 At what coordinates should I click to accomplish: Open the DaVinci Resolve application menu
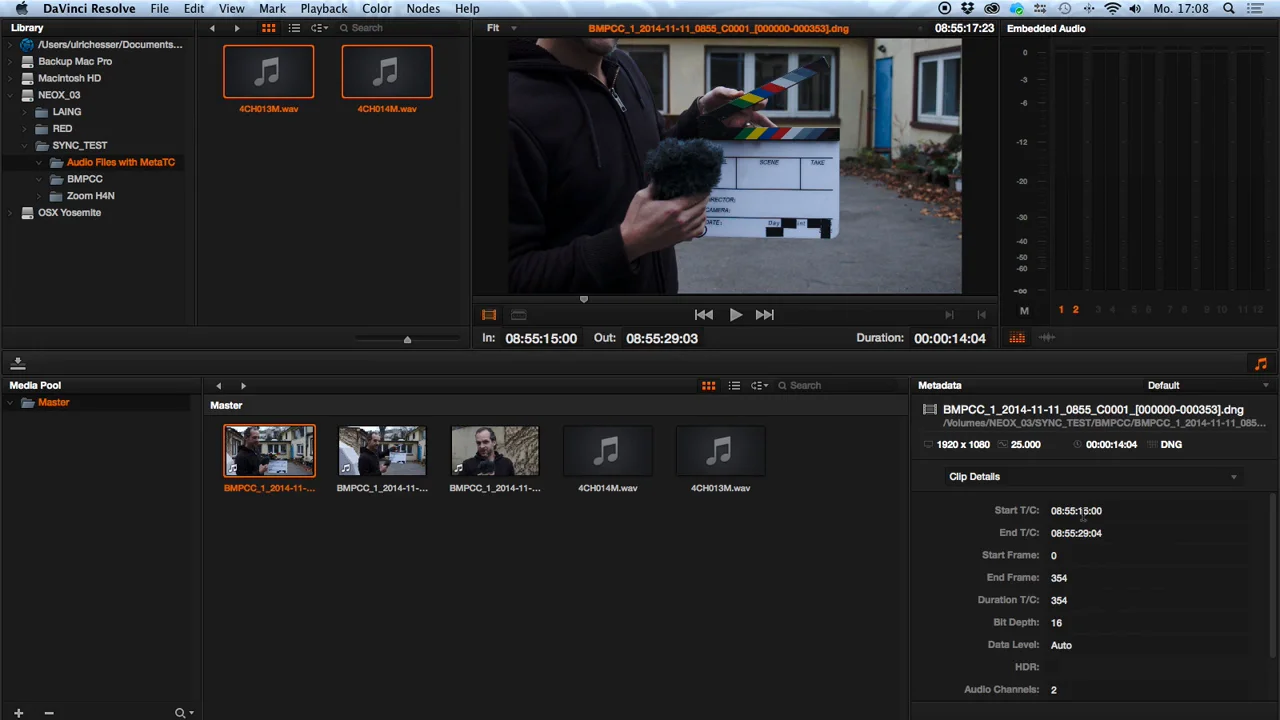(x=89, y=8)
